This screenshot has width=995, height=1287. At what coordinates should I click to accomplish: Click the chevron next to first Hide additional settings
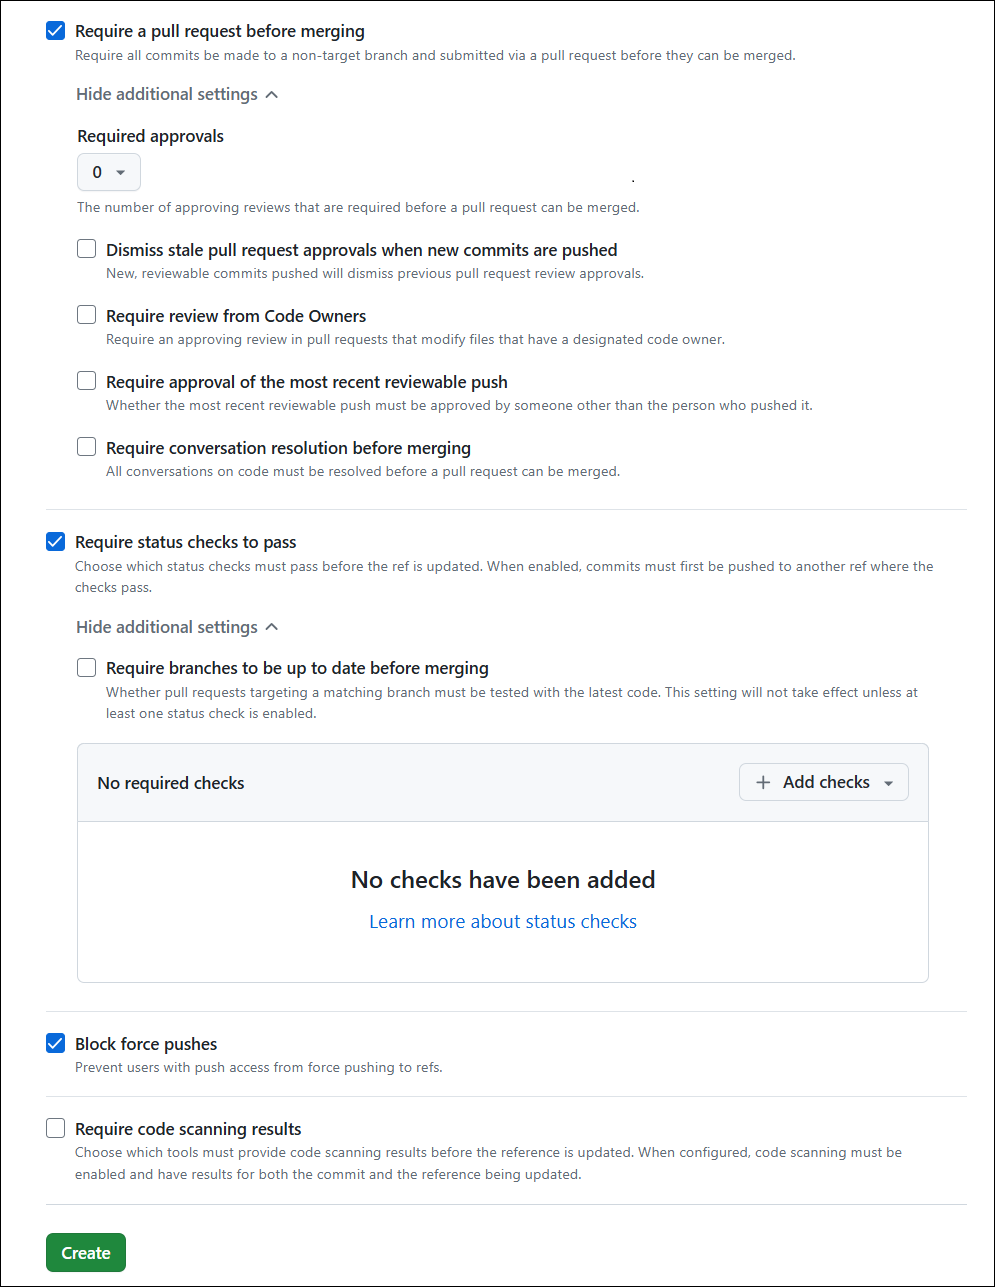coord(271,93)
